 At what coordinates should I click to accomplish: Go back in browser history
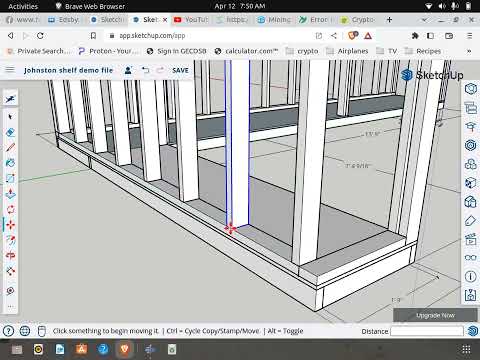pos(11,35)
